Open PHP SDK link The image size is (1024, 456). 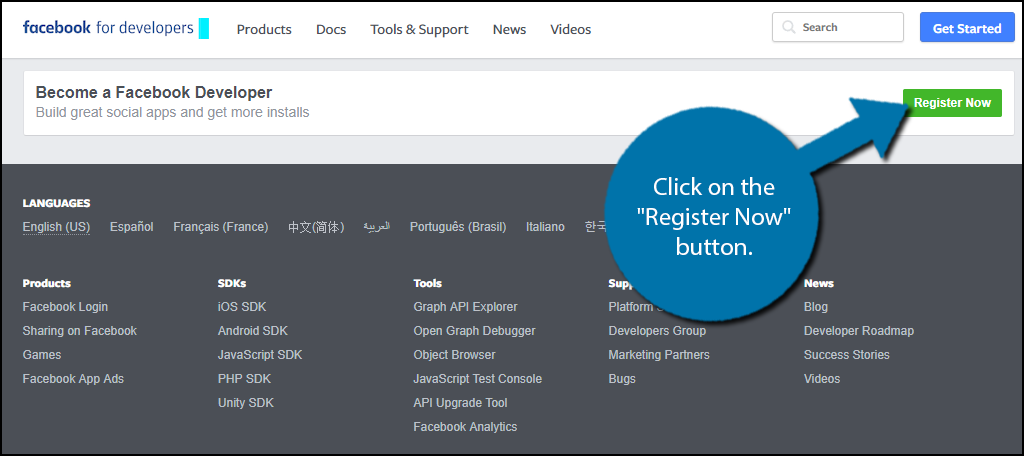tap(244, 378)
